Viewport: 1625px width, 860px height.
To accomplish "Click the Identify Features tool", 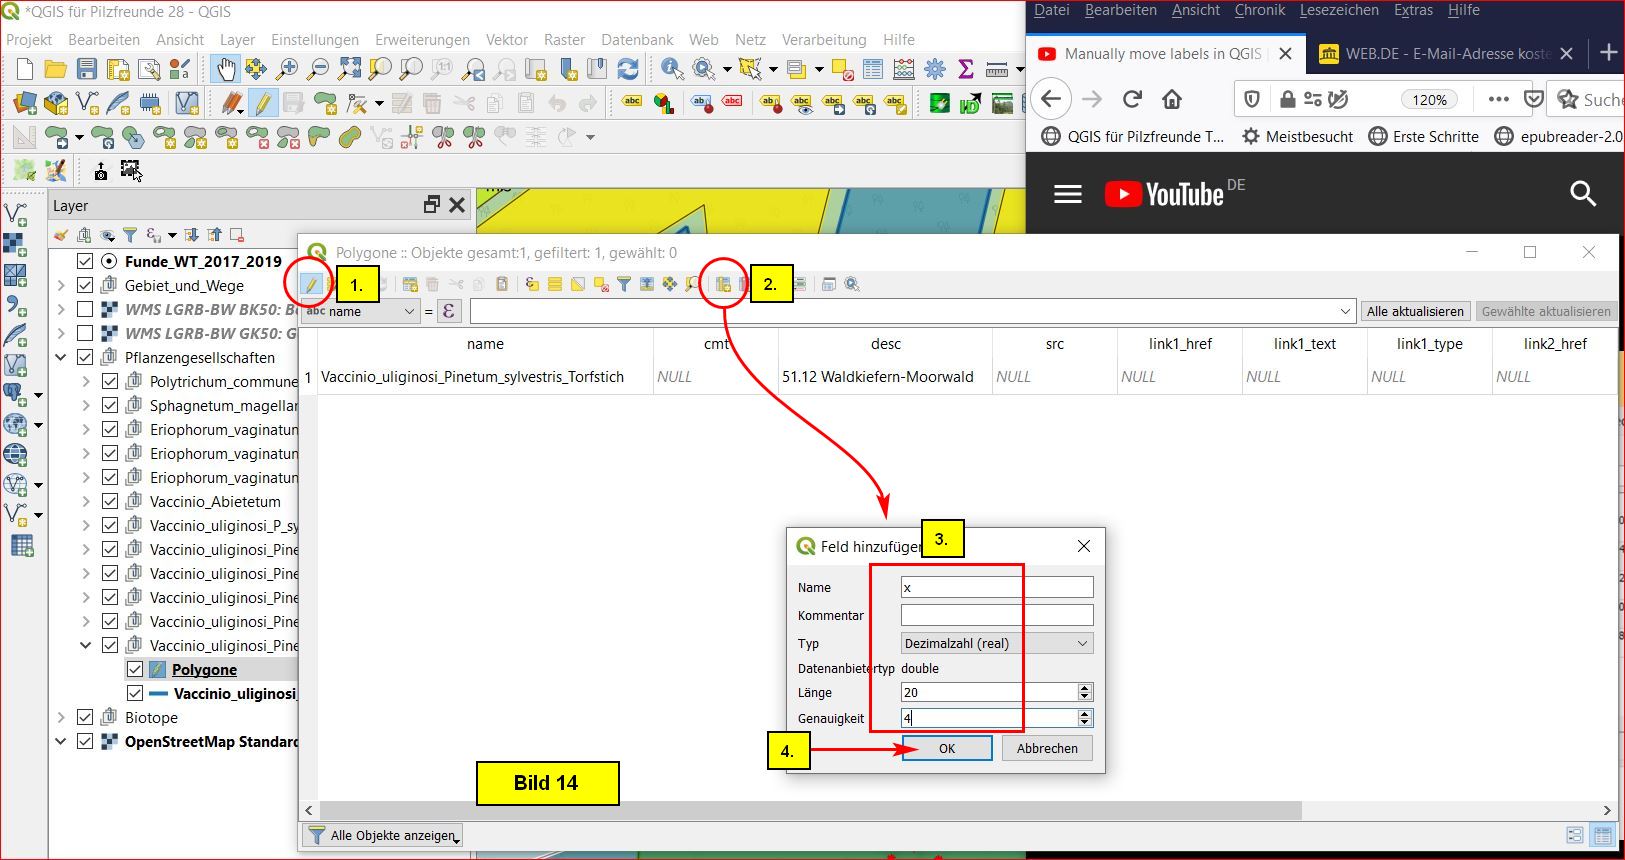I will point(672,69).
